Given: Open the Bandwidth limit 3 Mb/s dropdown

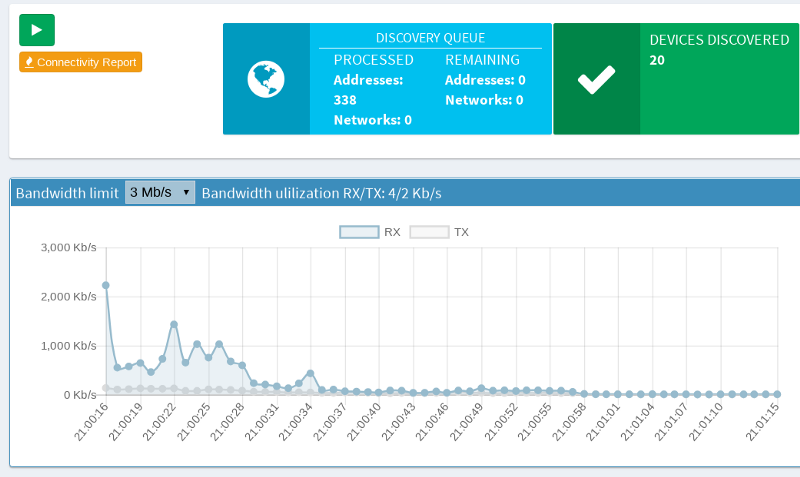Looking at the screenshot, I should [x=159, y=192].
